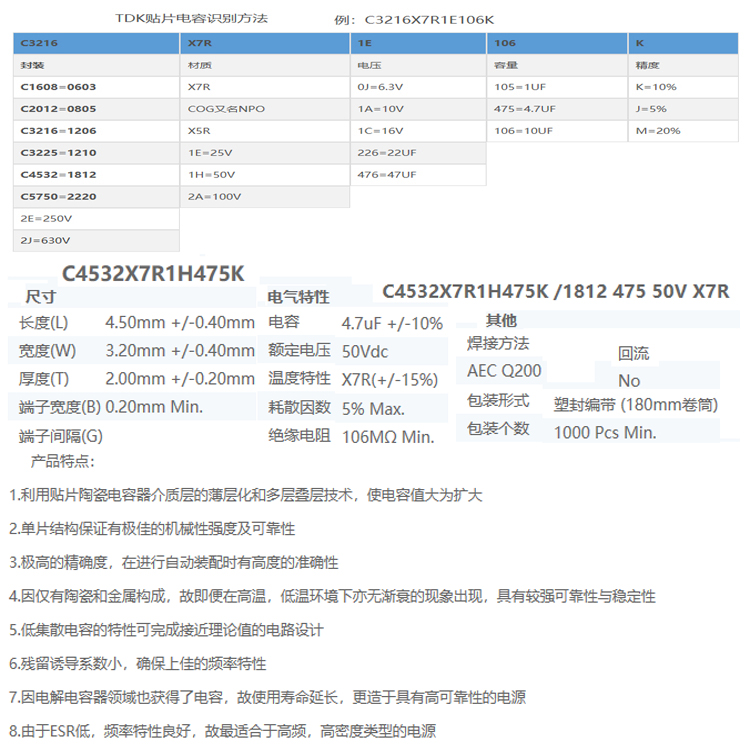The width and height of the screenshot is (750, 750).
Task: Click the 回流 soldering method value
Action: click(633, 353)
